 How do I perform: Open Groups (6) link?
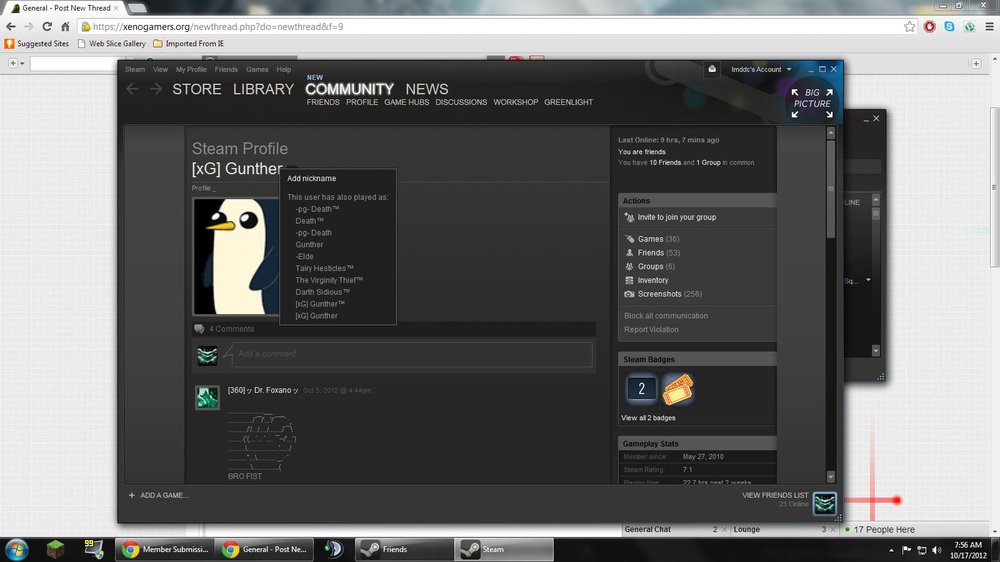pos(656,267)
